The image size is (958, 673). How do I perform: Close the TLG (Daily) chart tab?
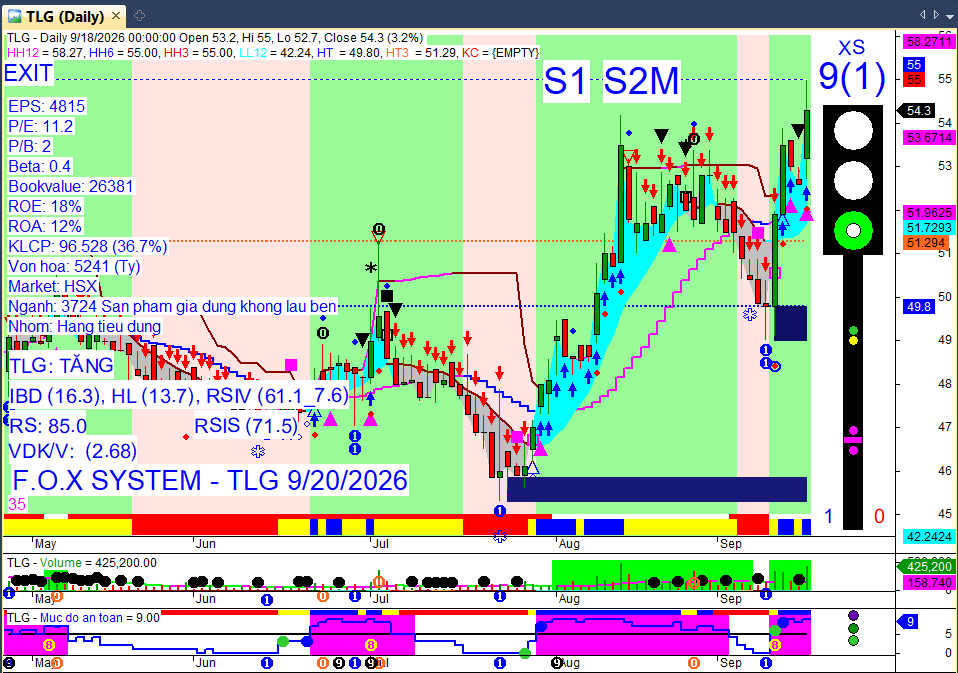point(117,16)
